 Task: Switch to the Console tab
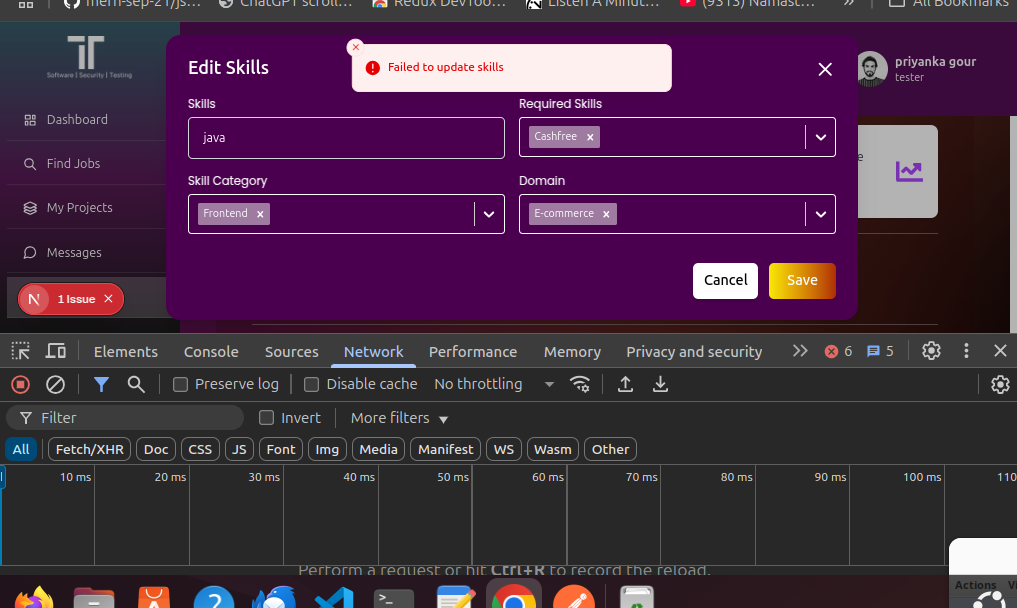pos(211,352)
